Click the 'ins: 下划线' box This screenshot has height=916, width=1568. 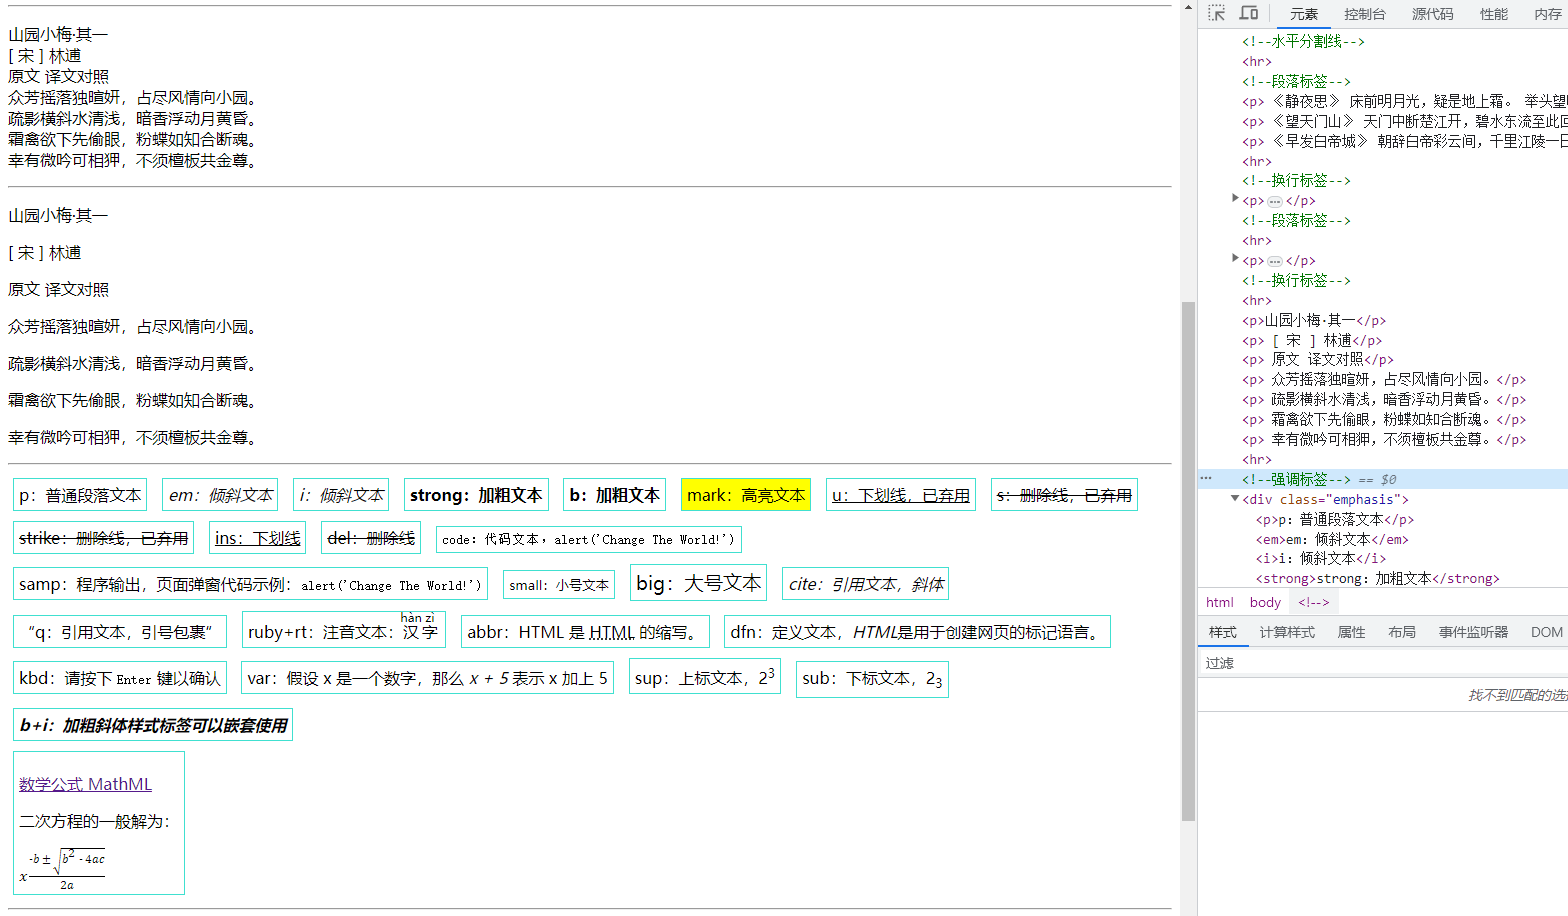257,538
